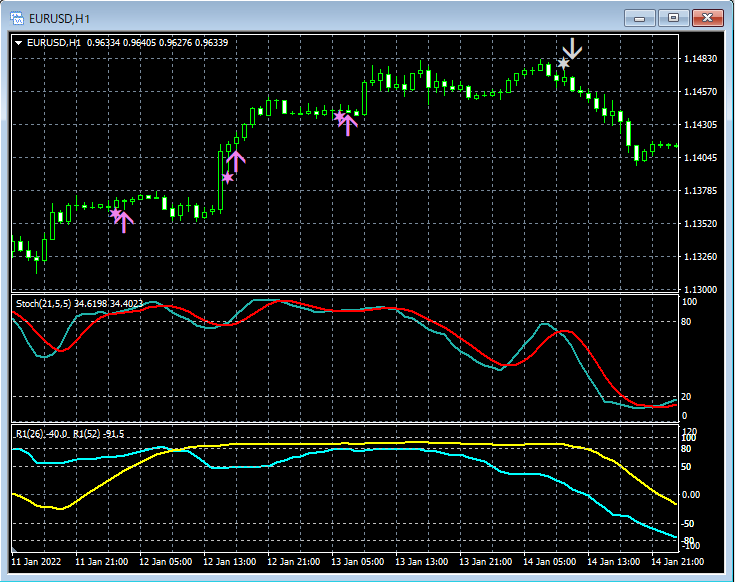Click the stochastic 80 level on scale
Image resolution: width=736 pixels, height=582 pixels.
pos(688,322)
